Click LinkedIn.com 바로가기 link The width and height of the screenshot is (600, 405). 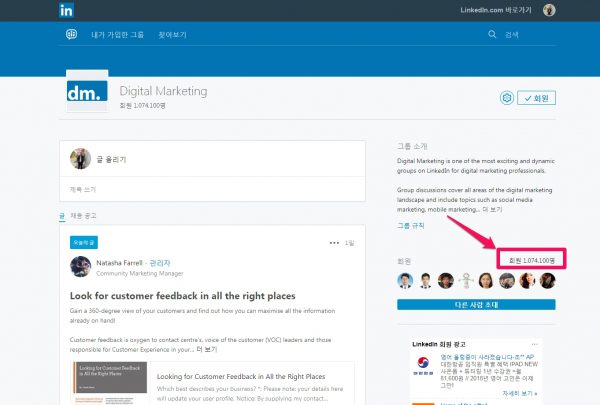pos(494,10)
